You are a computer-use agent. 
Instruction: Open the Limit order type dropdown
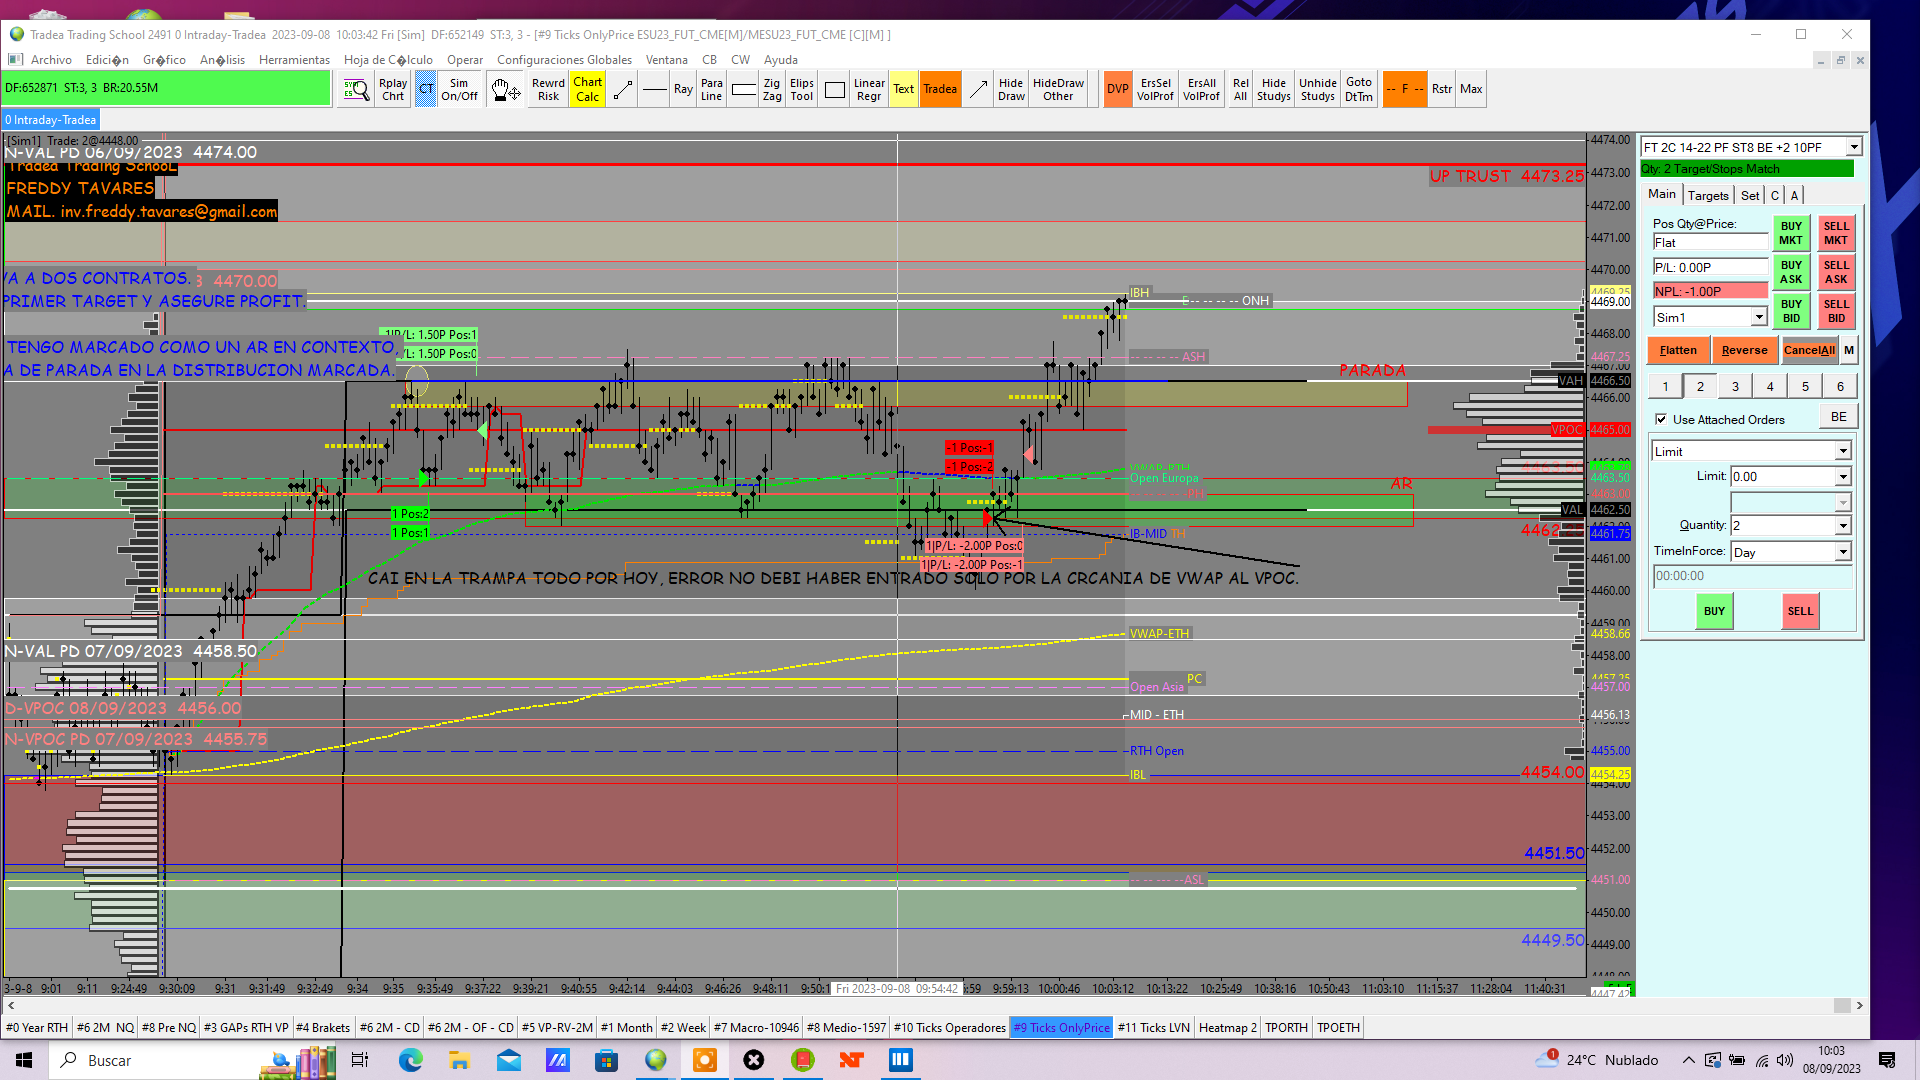tap(1842, 452)
